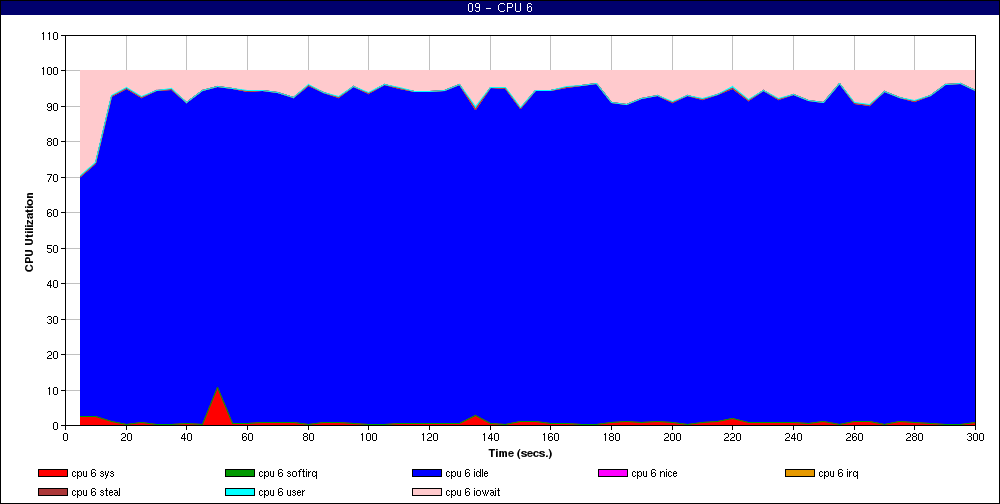Click the blue cpu 6 idle legend swatch
Viewport: 1000px width, 504px height.
pos(427,473)
